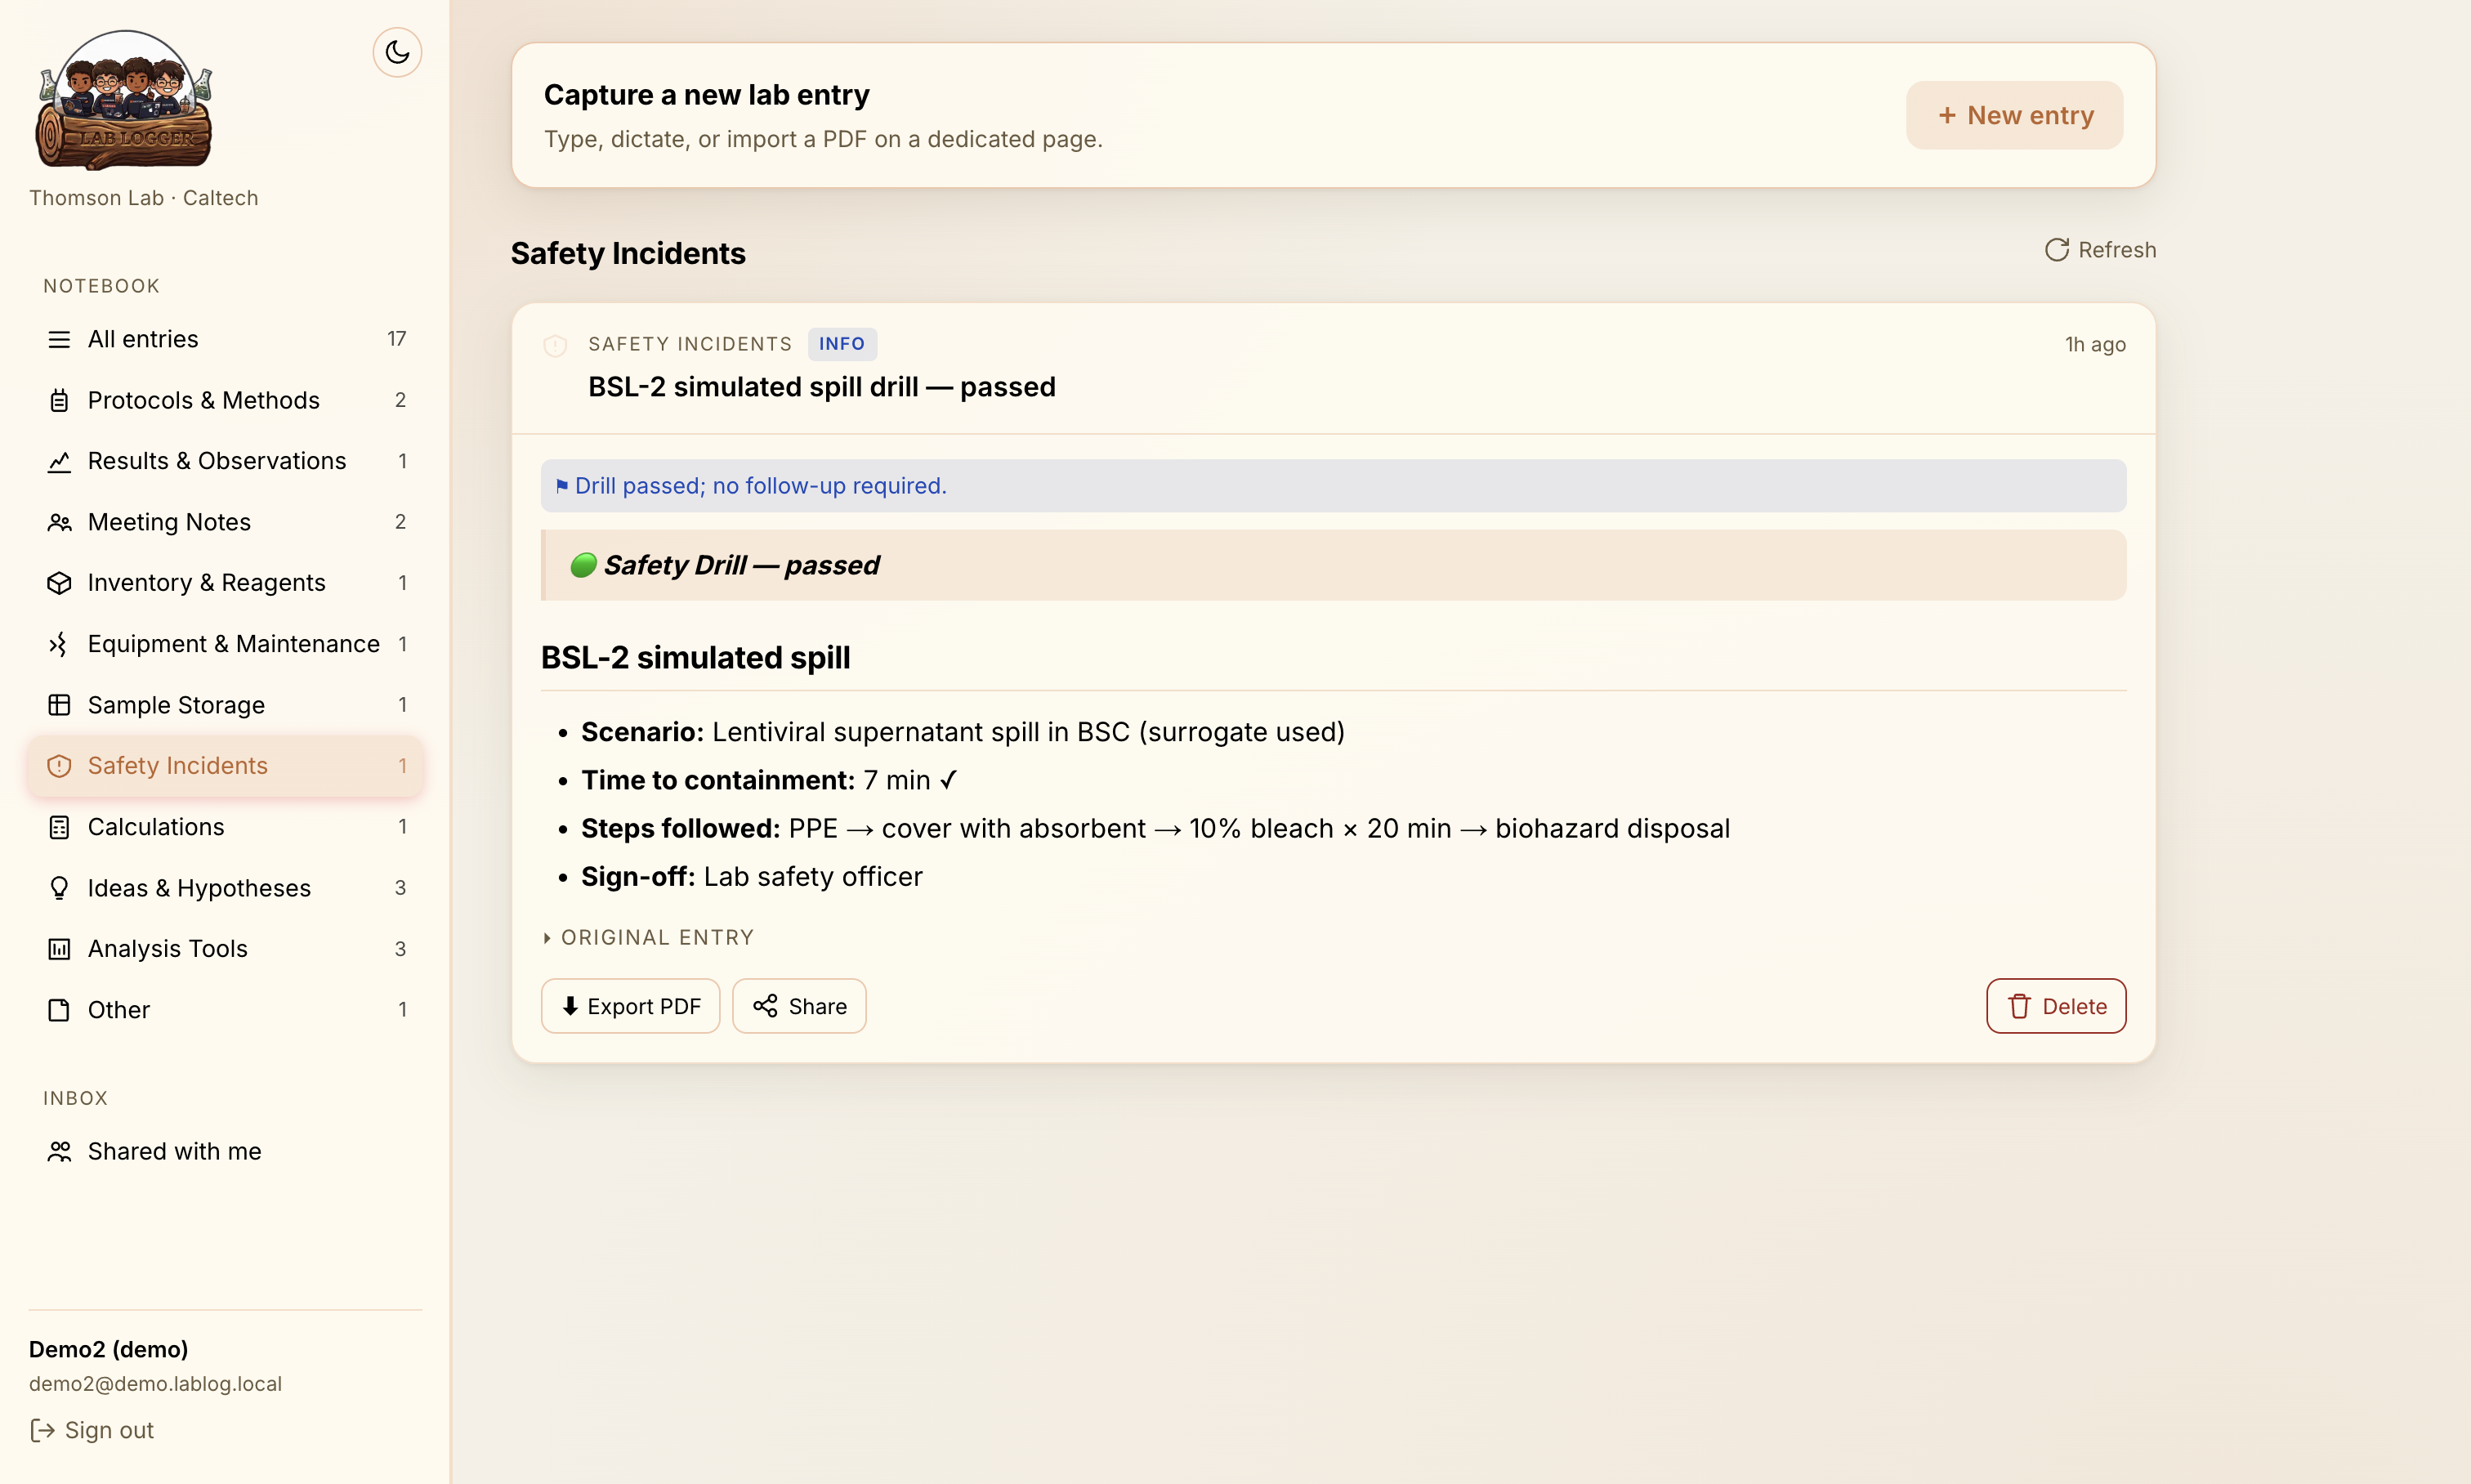Screen dimensions: 2471x1484
Task: Click the Equipment & Maintenance tools icon
Action: [59, 644]
